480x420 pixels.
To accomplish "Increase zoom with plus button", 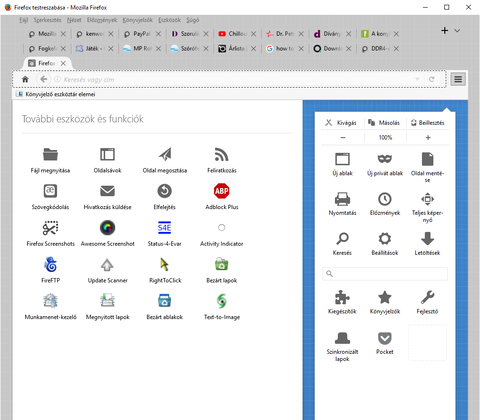I will (428, 137).
